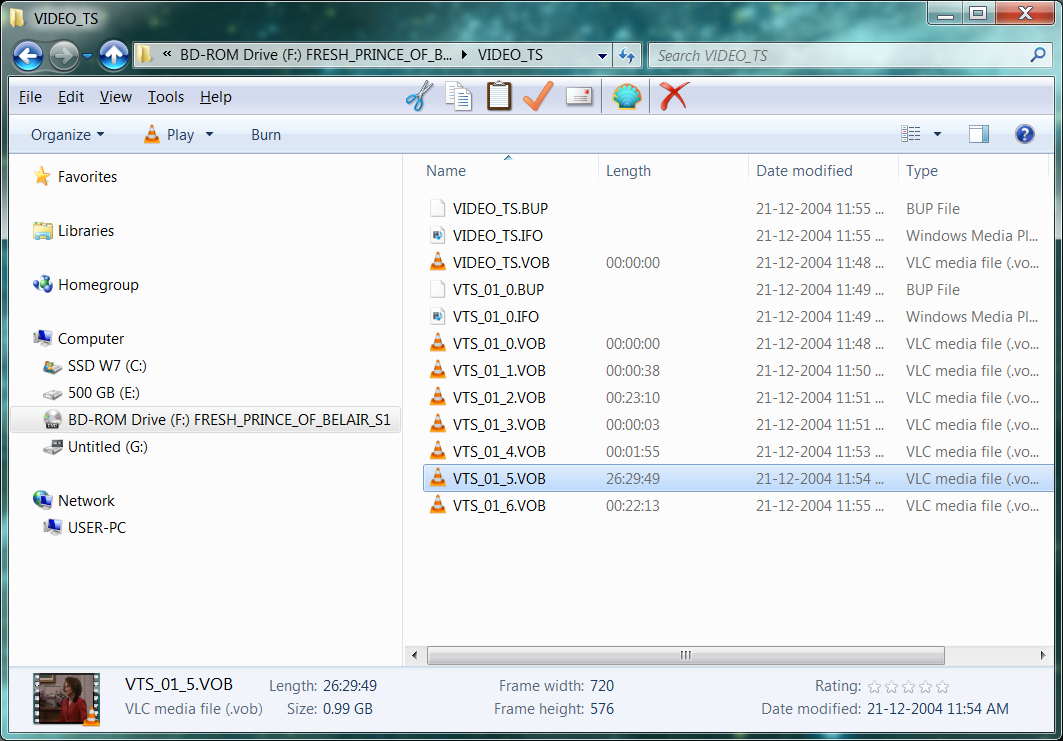Open the blue Help icon

[1024, 134]
